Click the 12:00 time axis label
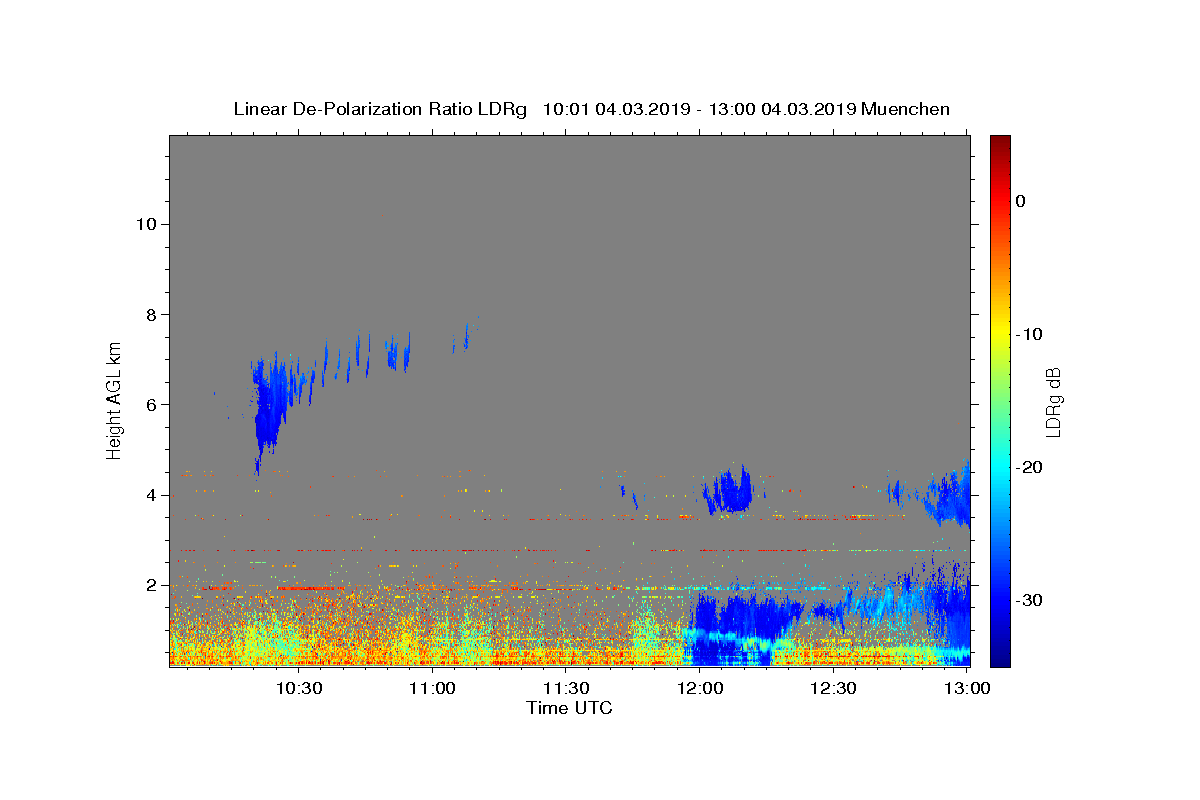The height and width of the screenshot is (800, 1200). coord(700,688)
